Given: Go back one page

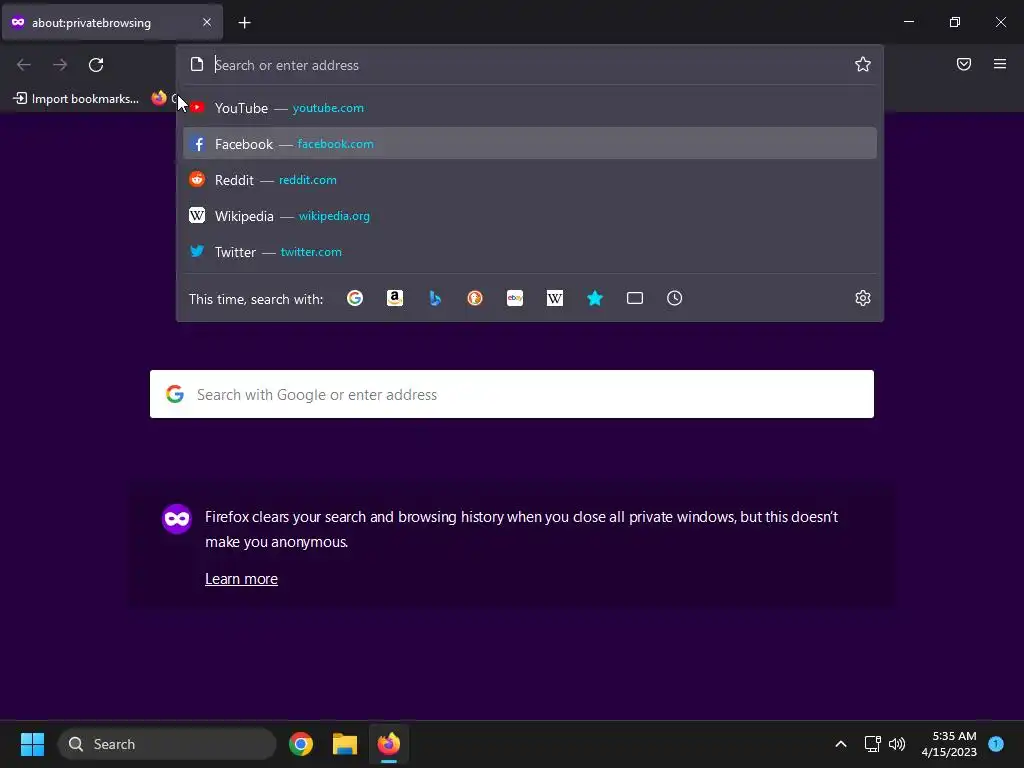Looking at the screenshot, I should (24, 65).
